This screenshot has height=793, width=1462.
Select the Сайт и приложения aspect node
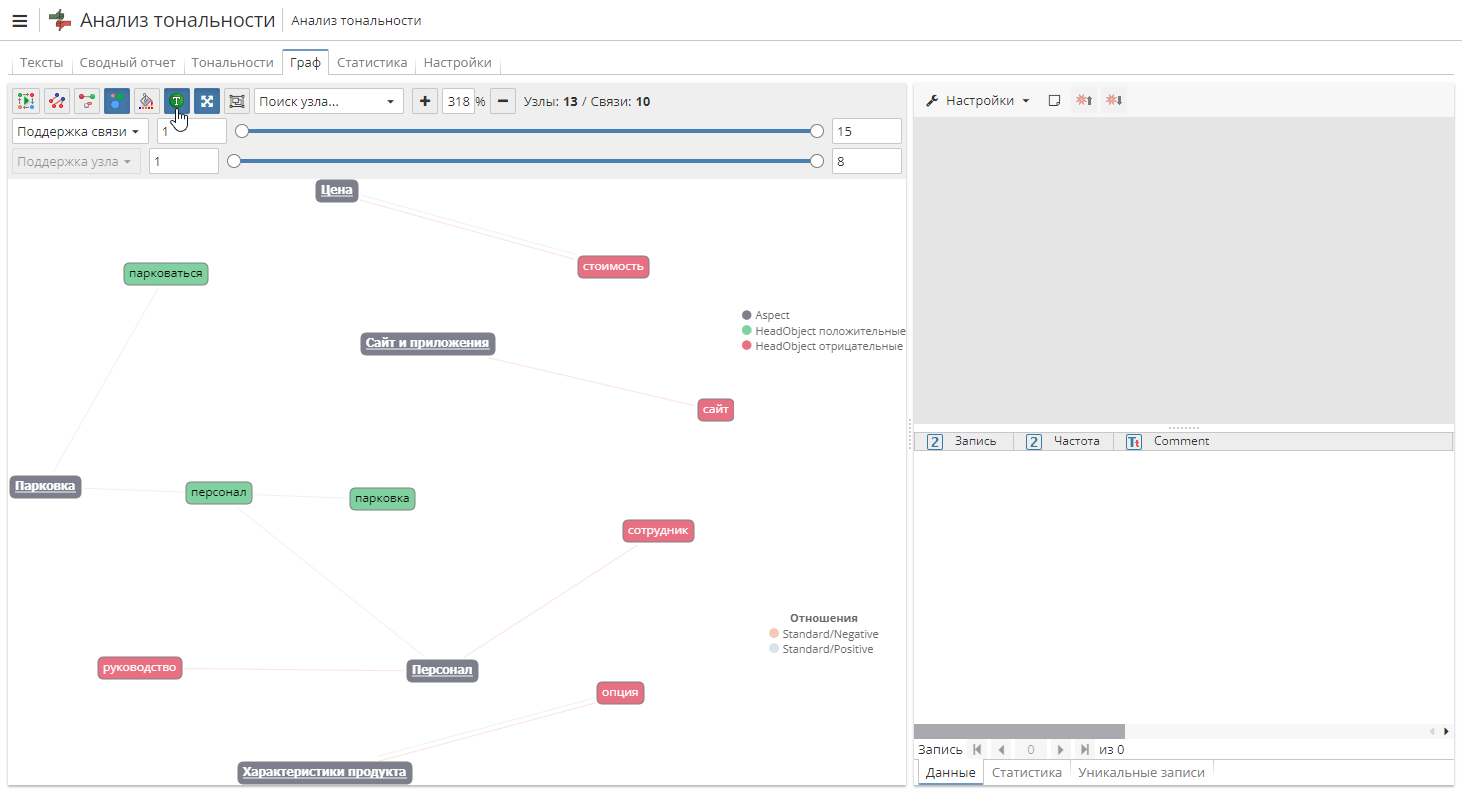tap(428, 343)
